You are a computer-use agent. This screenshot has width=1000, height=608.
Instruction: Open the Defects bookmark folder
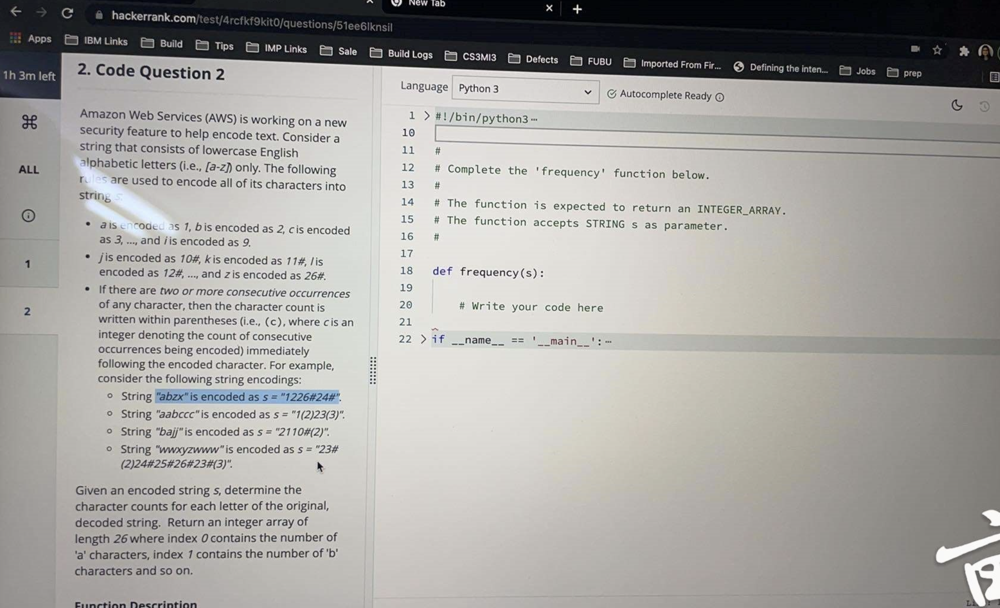(x=533, y=59)
